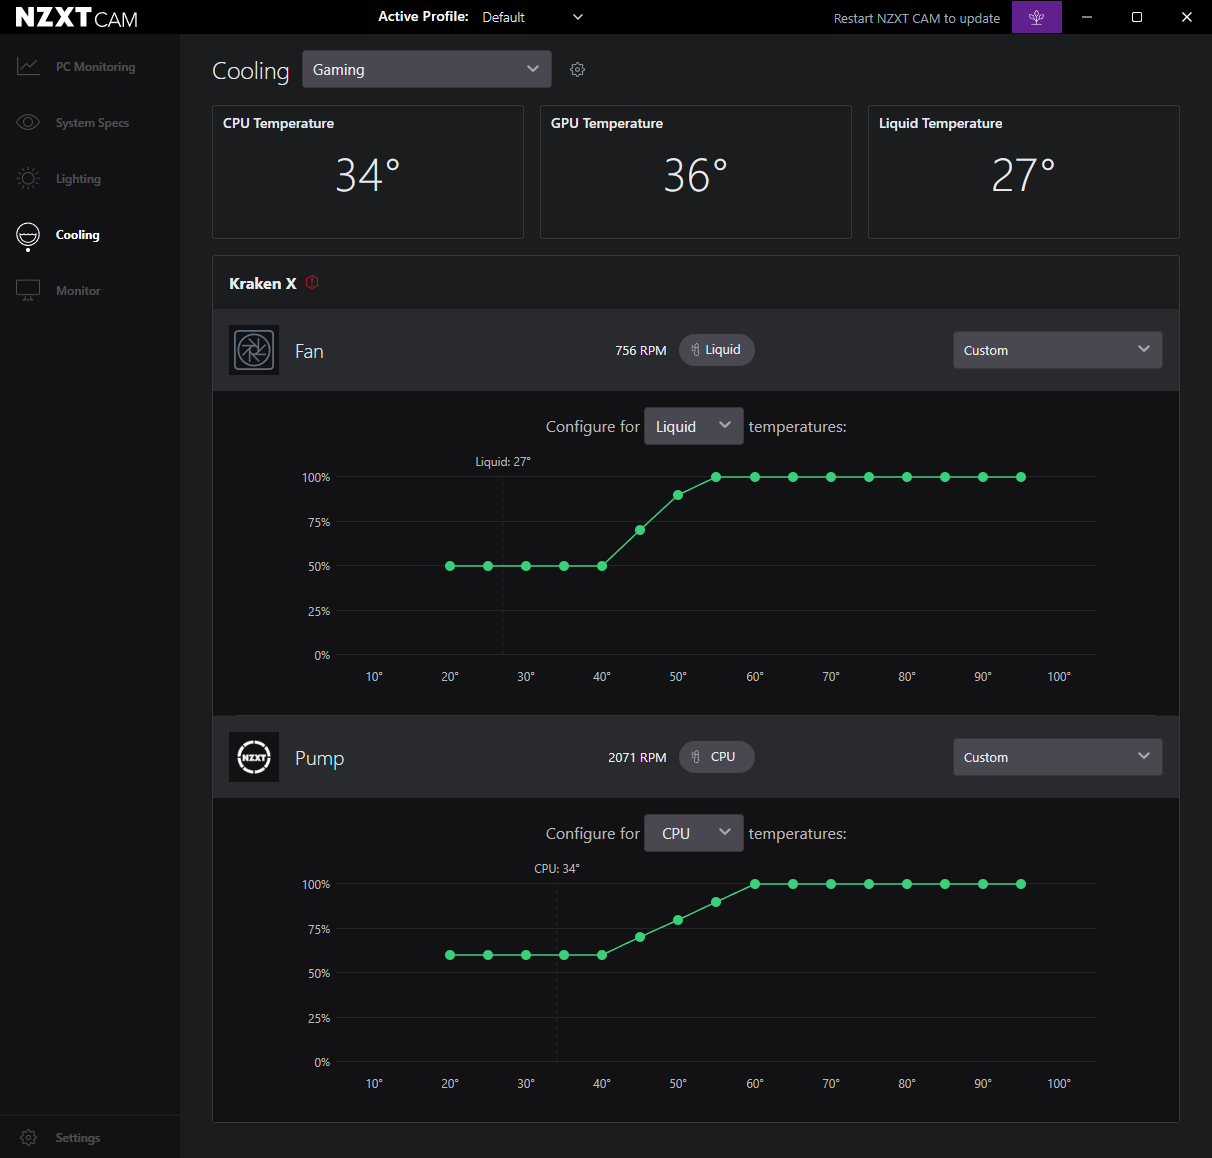Click the red Kraken X warning icon
The width and height of the screenshot is (1212, 1158).
(312, 283)
